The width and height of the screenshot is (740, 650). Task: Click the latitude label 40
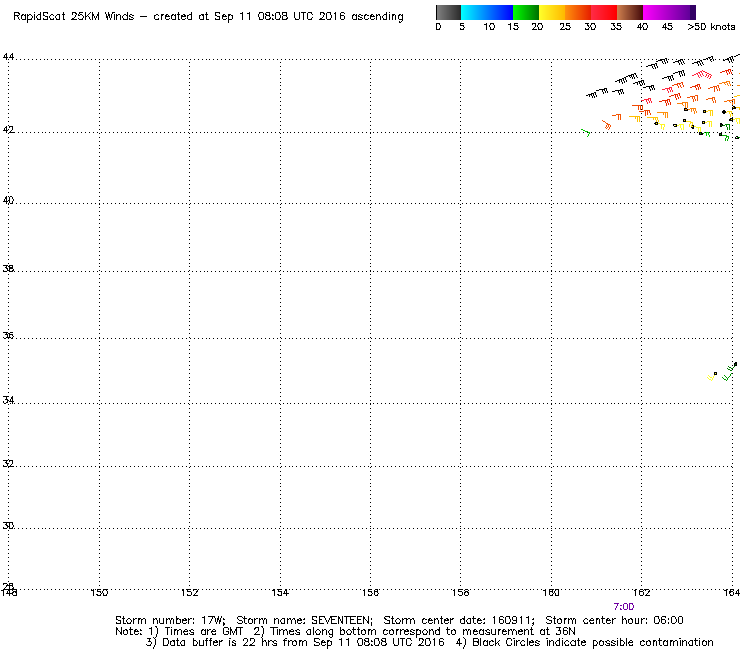(8, 200)
